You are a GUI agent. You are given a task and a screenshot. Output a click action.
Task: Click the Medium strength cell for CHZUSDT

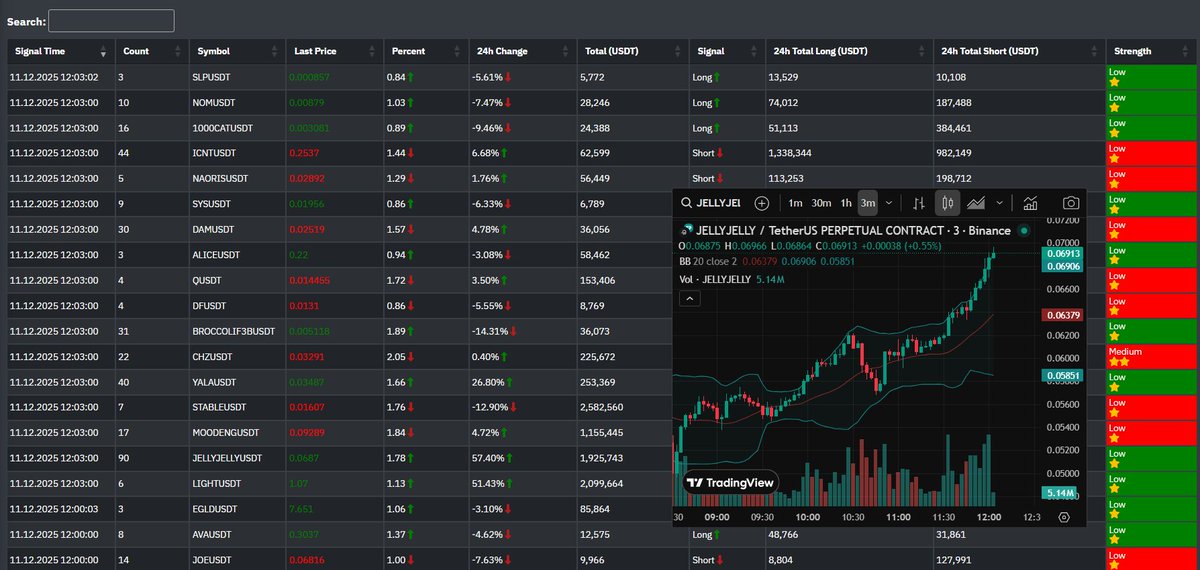[x=1150, y=356]
